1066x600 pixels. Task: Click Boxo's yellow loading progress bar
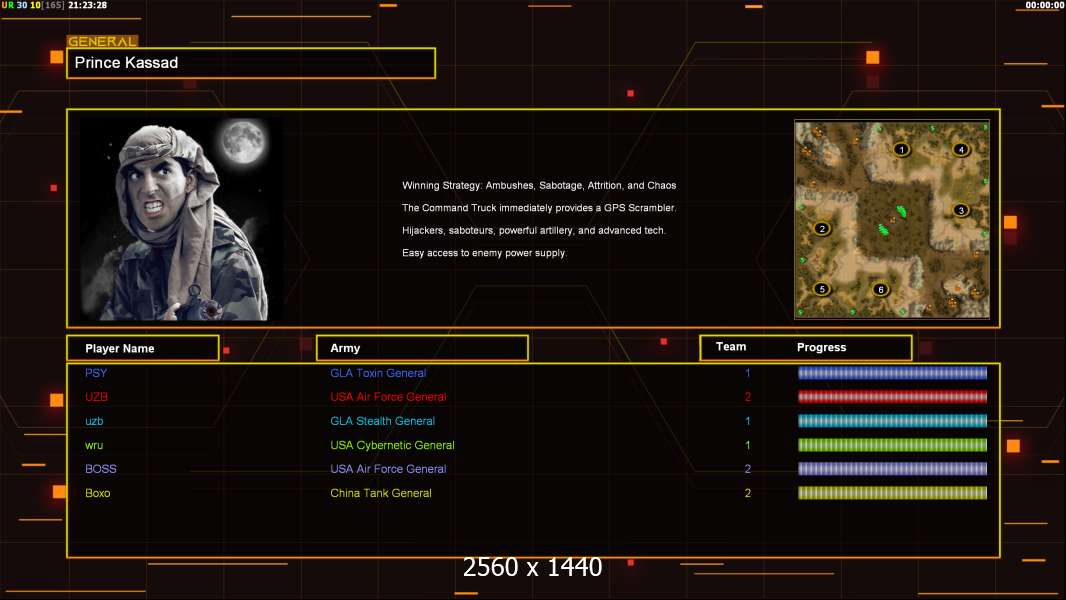coord(892,493)
